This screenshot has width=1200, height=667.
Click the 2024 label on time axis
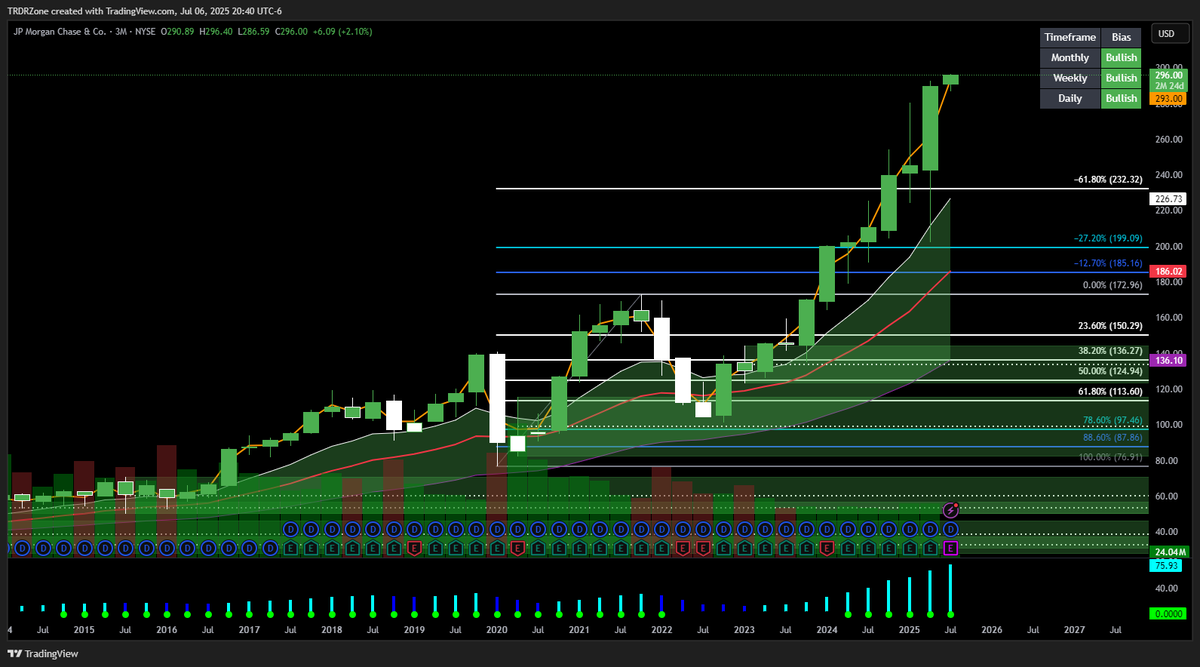tap(826, 631)
